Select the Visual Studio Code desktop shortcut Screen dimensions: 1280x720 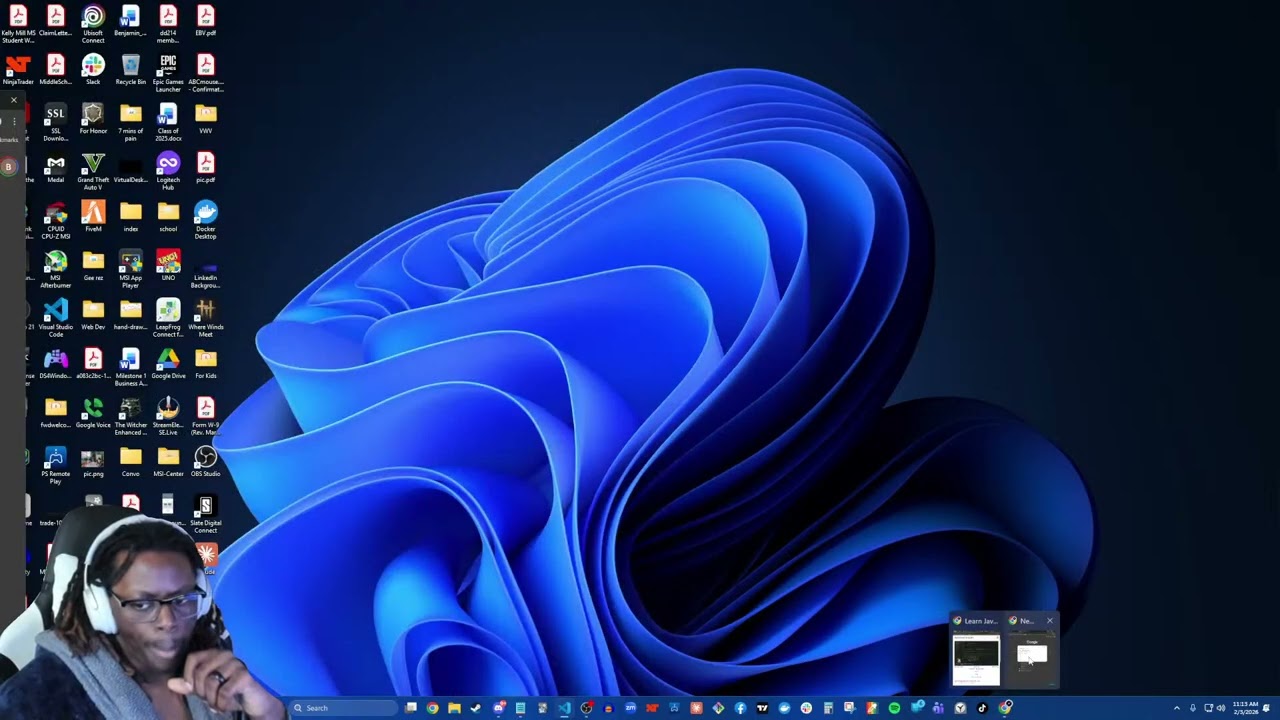coord(56,319)
